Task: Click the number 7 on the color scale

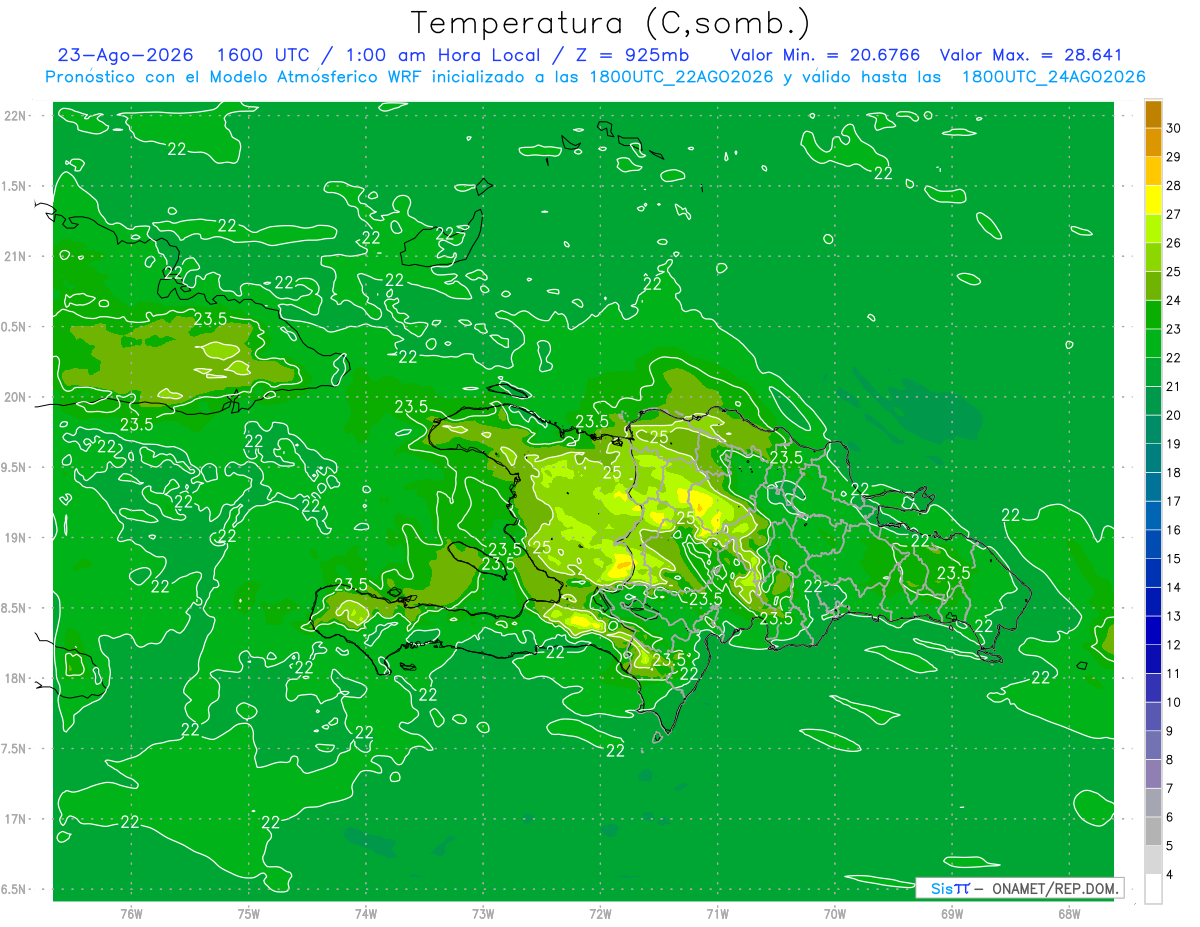Action: pyautogui.click(x=1170, y=789)
